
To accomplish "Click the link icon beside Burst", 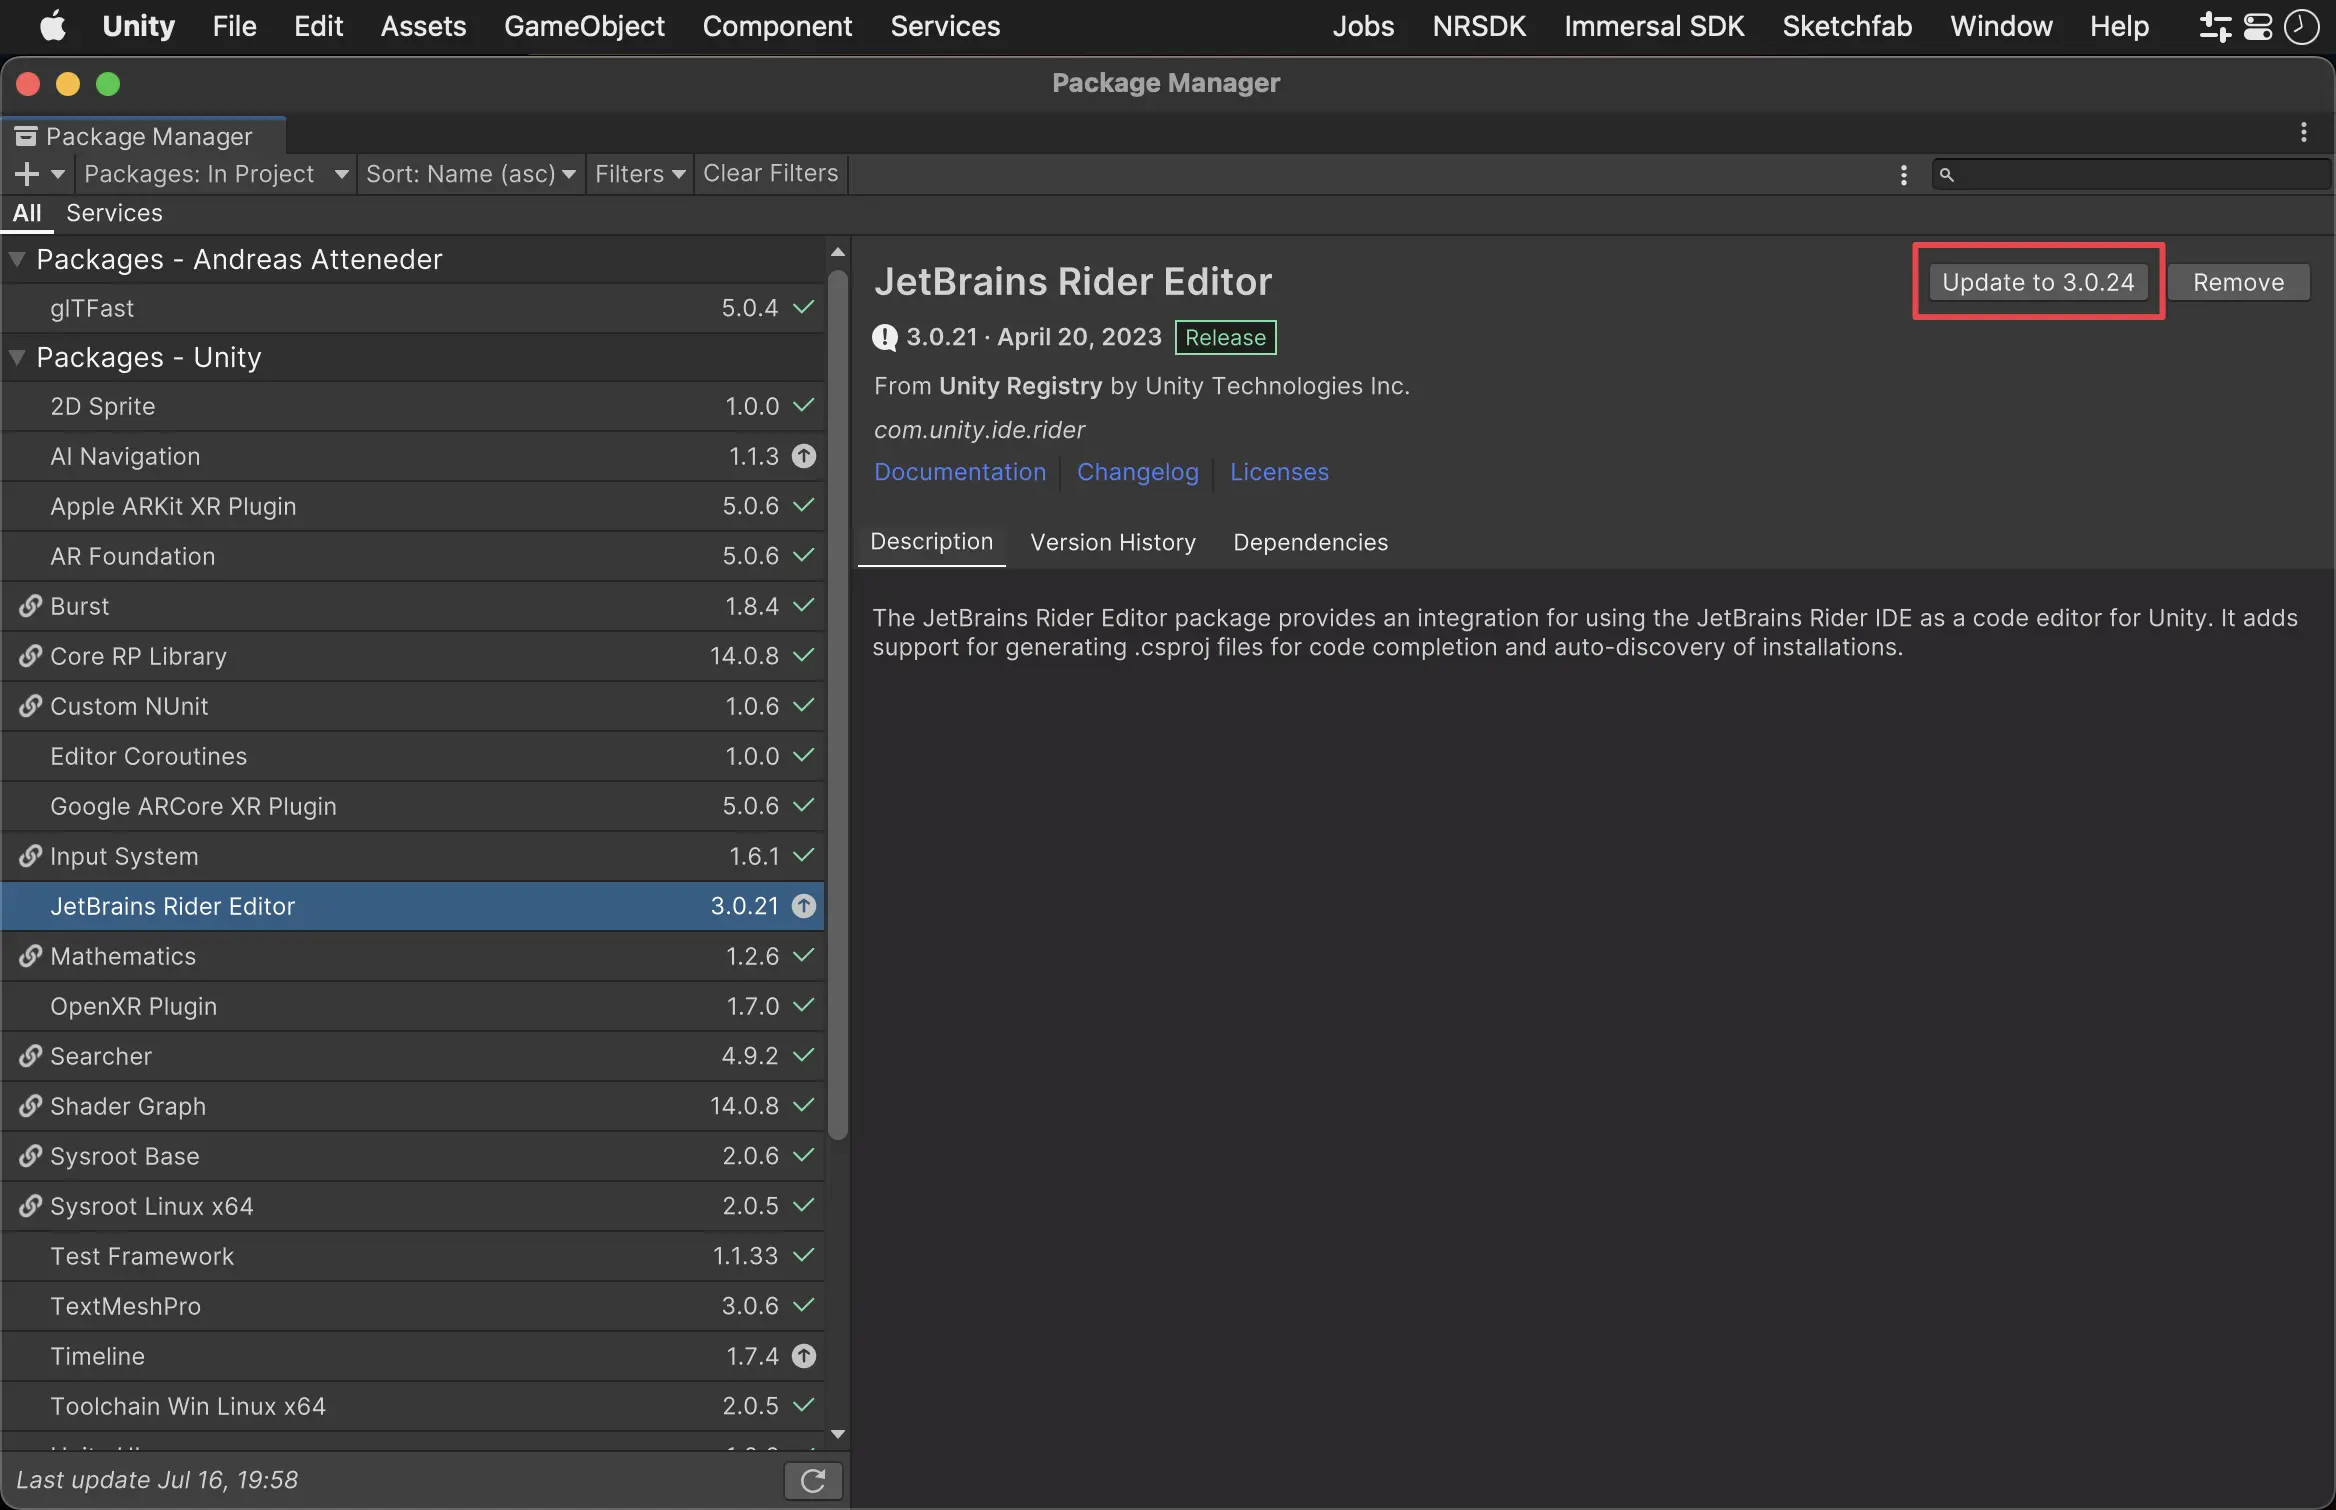I will [30, 606].
